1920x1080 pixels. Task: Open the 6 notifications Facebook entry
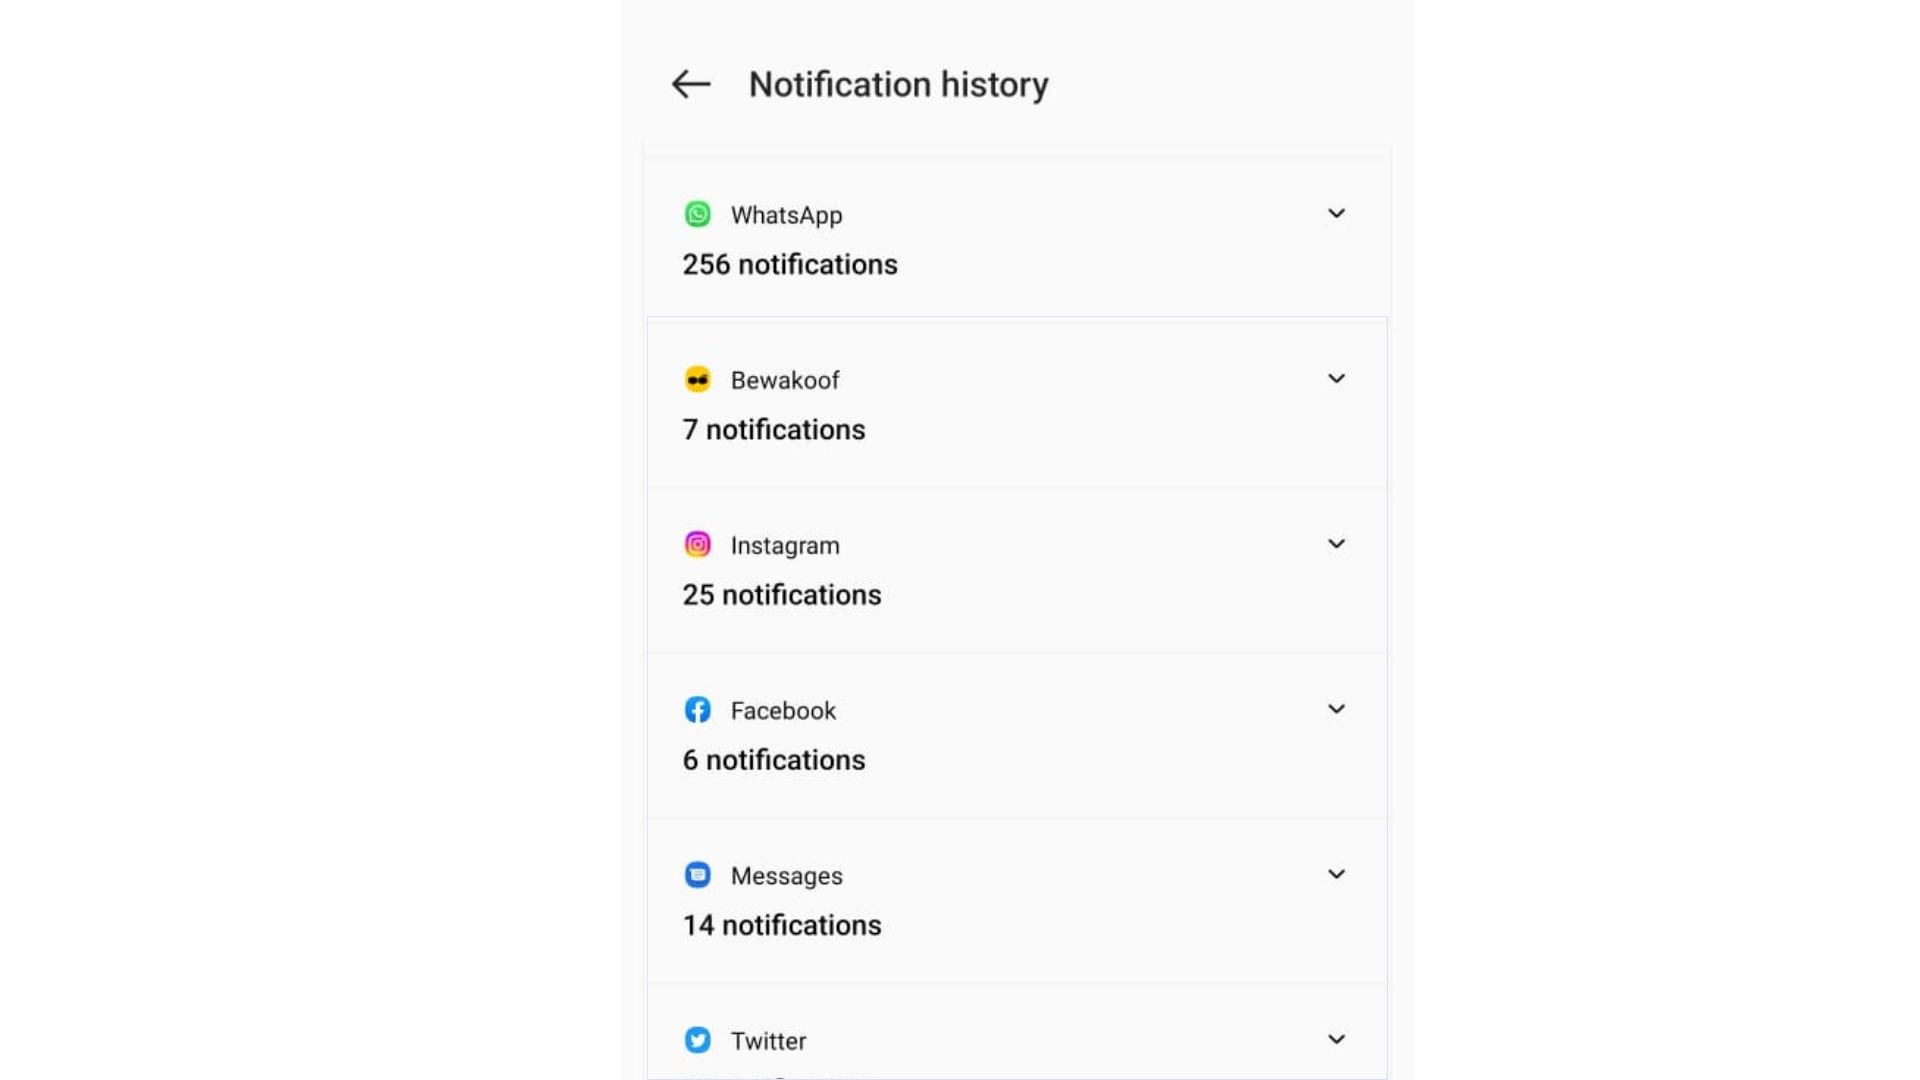774,760
